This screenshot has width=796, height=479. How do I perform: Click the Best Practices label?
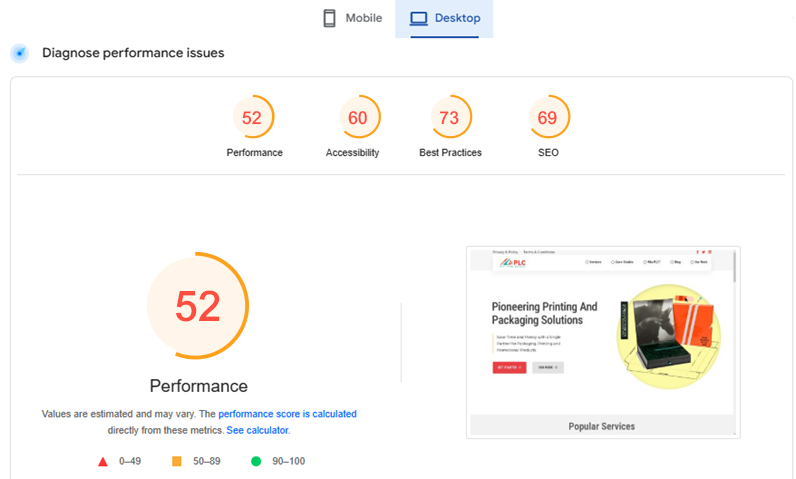450,153
